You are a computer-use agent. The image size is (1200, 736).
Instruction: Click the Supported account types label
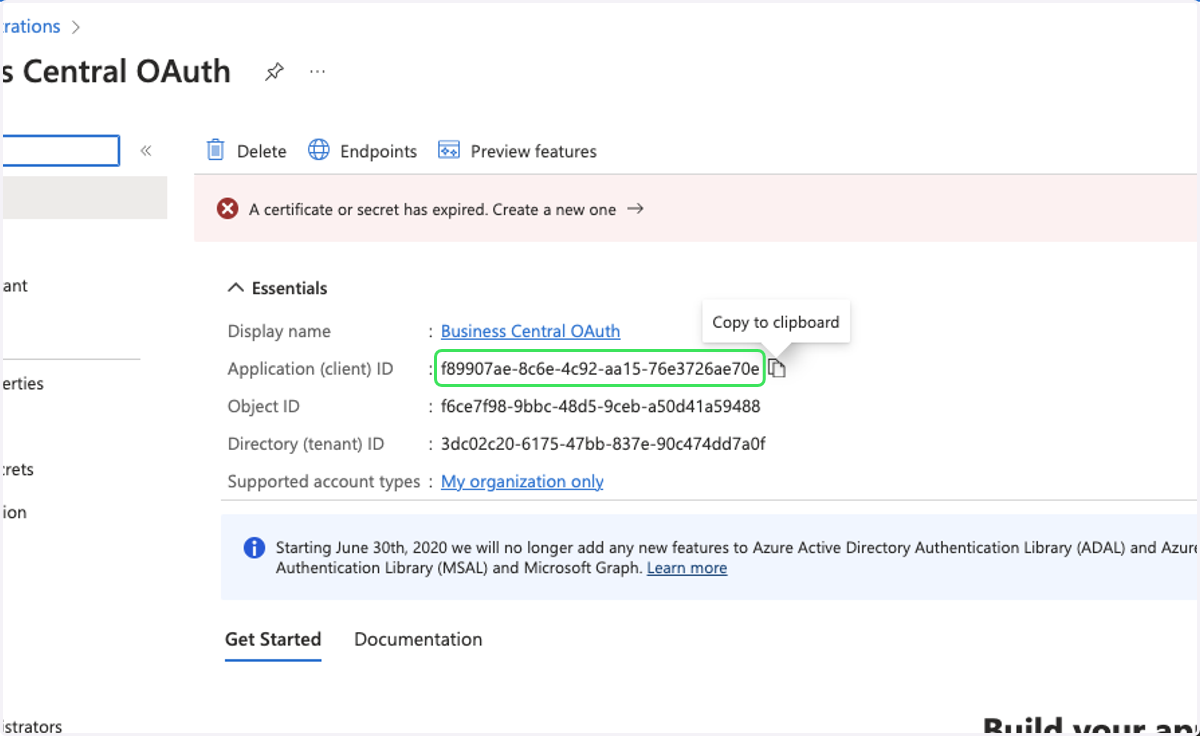(324, 481)
